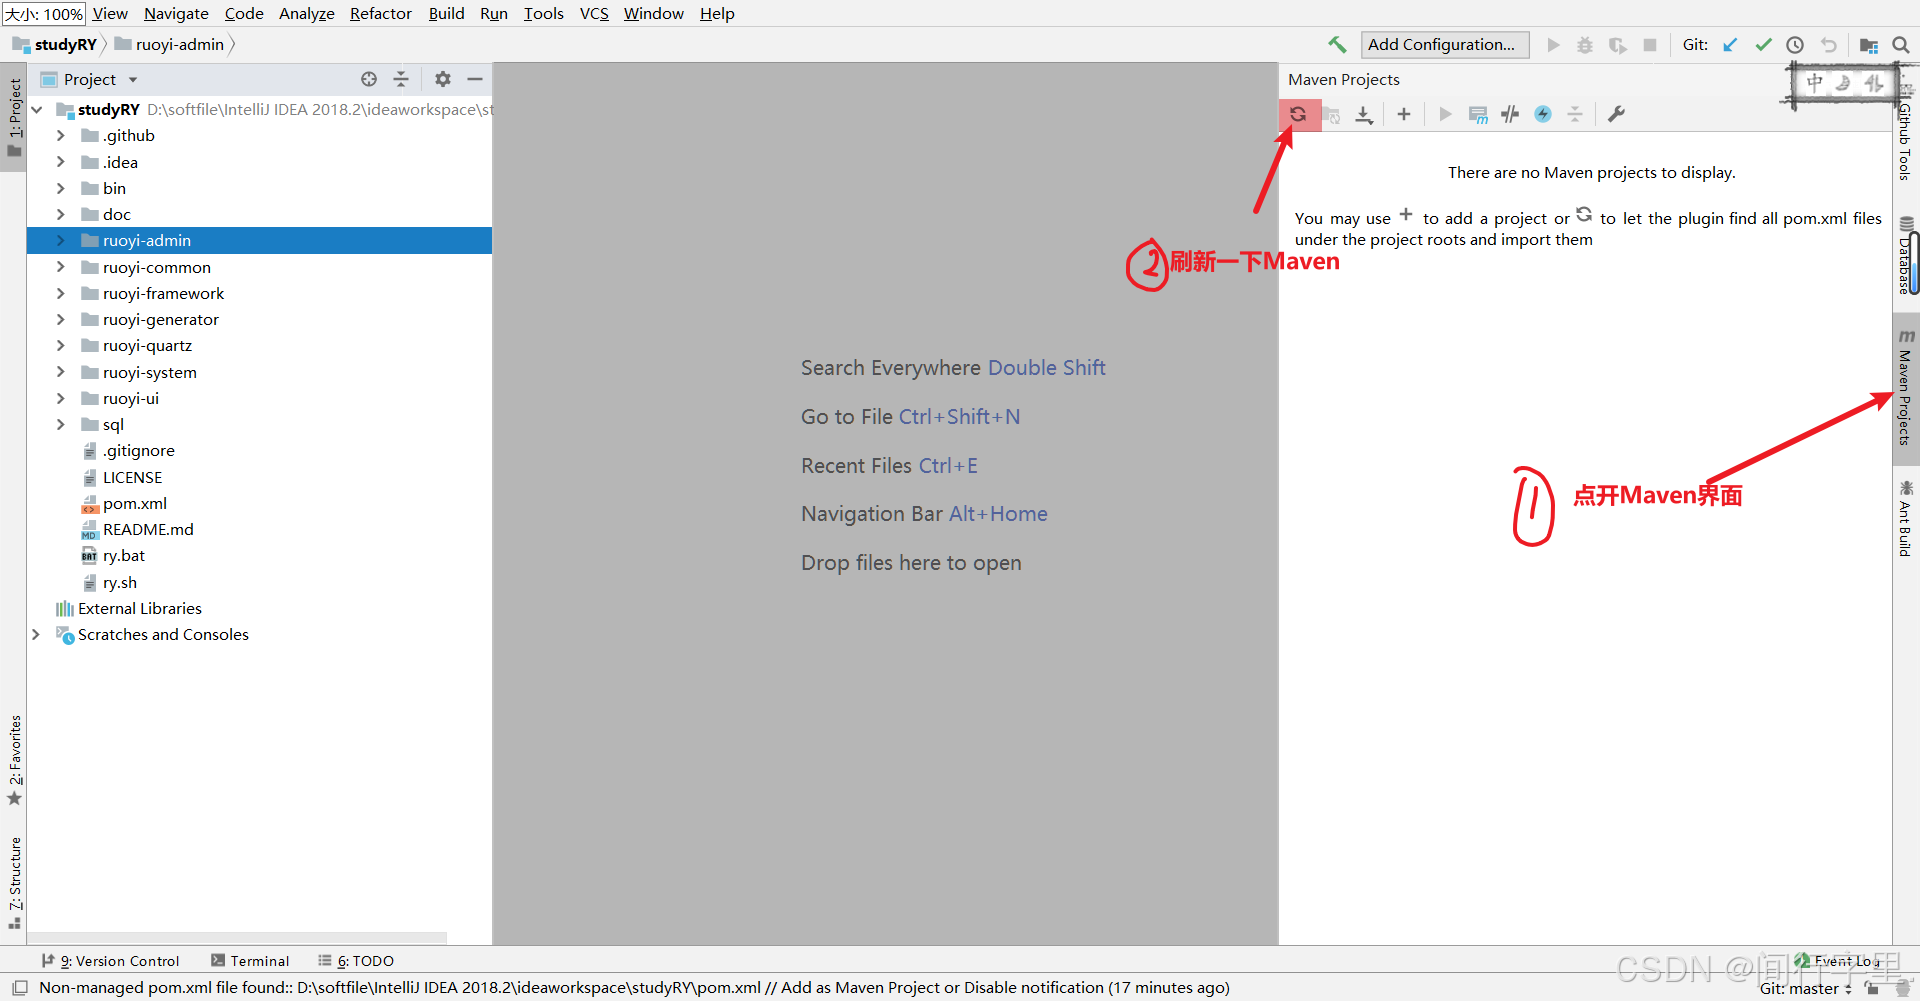Image resolution: width=1920 pixels, height=1001 pixels.
Task: Open the Build menu
Action: (x=446, y=14)
